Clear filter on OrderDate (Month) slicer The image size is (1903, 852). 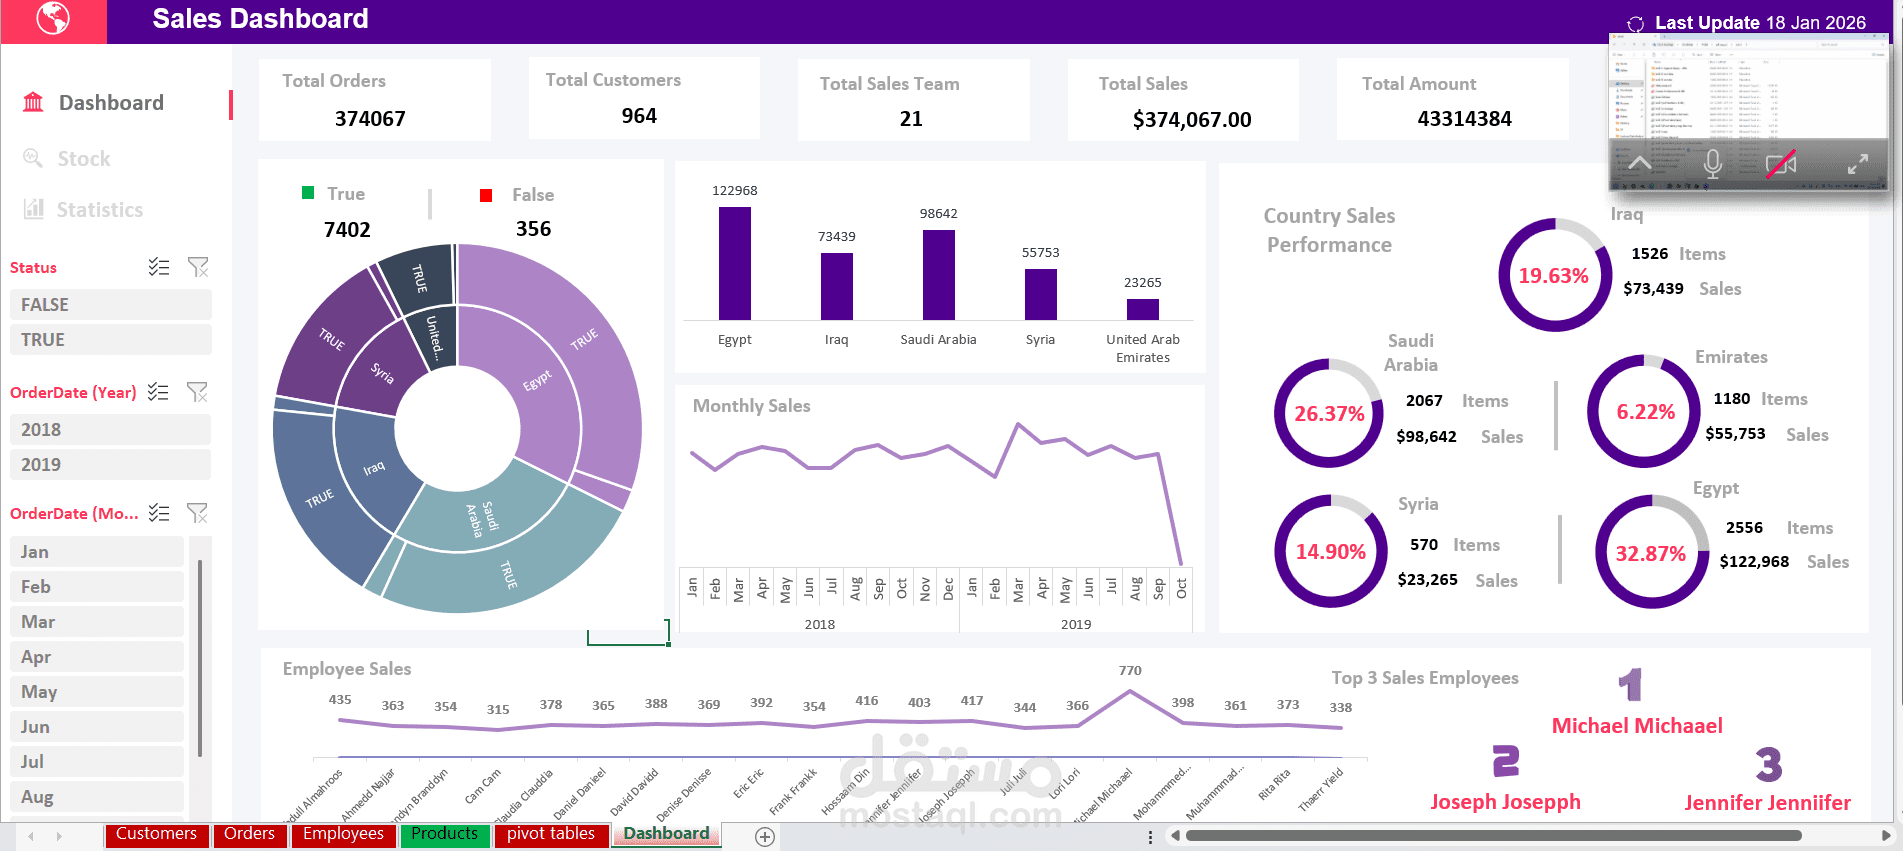click(x=197, y=513)
